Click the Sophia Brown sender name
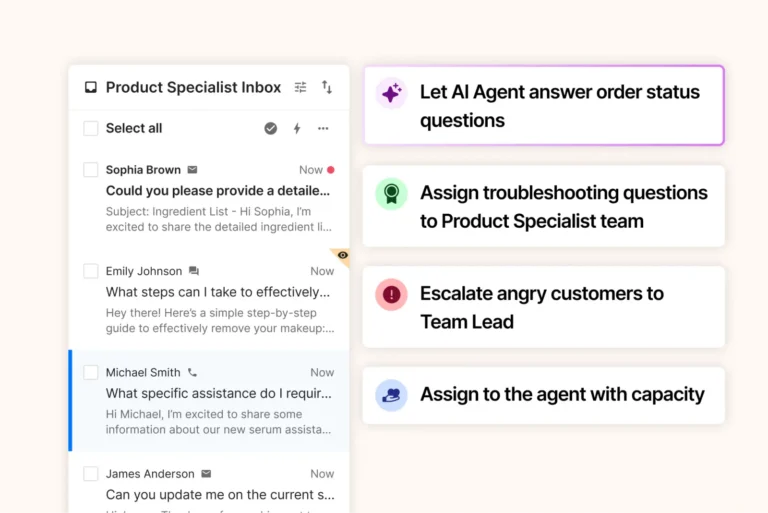The image size is (768, 513). pos(143,170)
